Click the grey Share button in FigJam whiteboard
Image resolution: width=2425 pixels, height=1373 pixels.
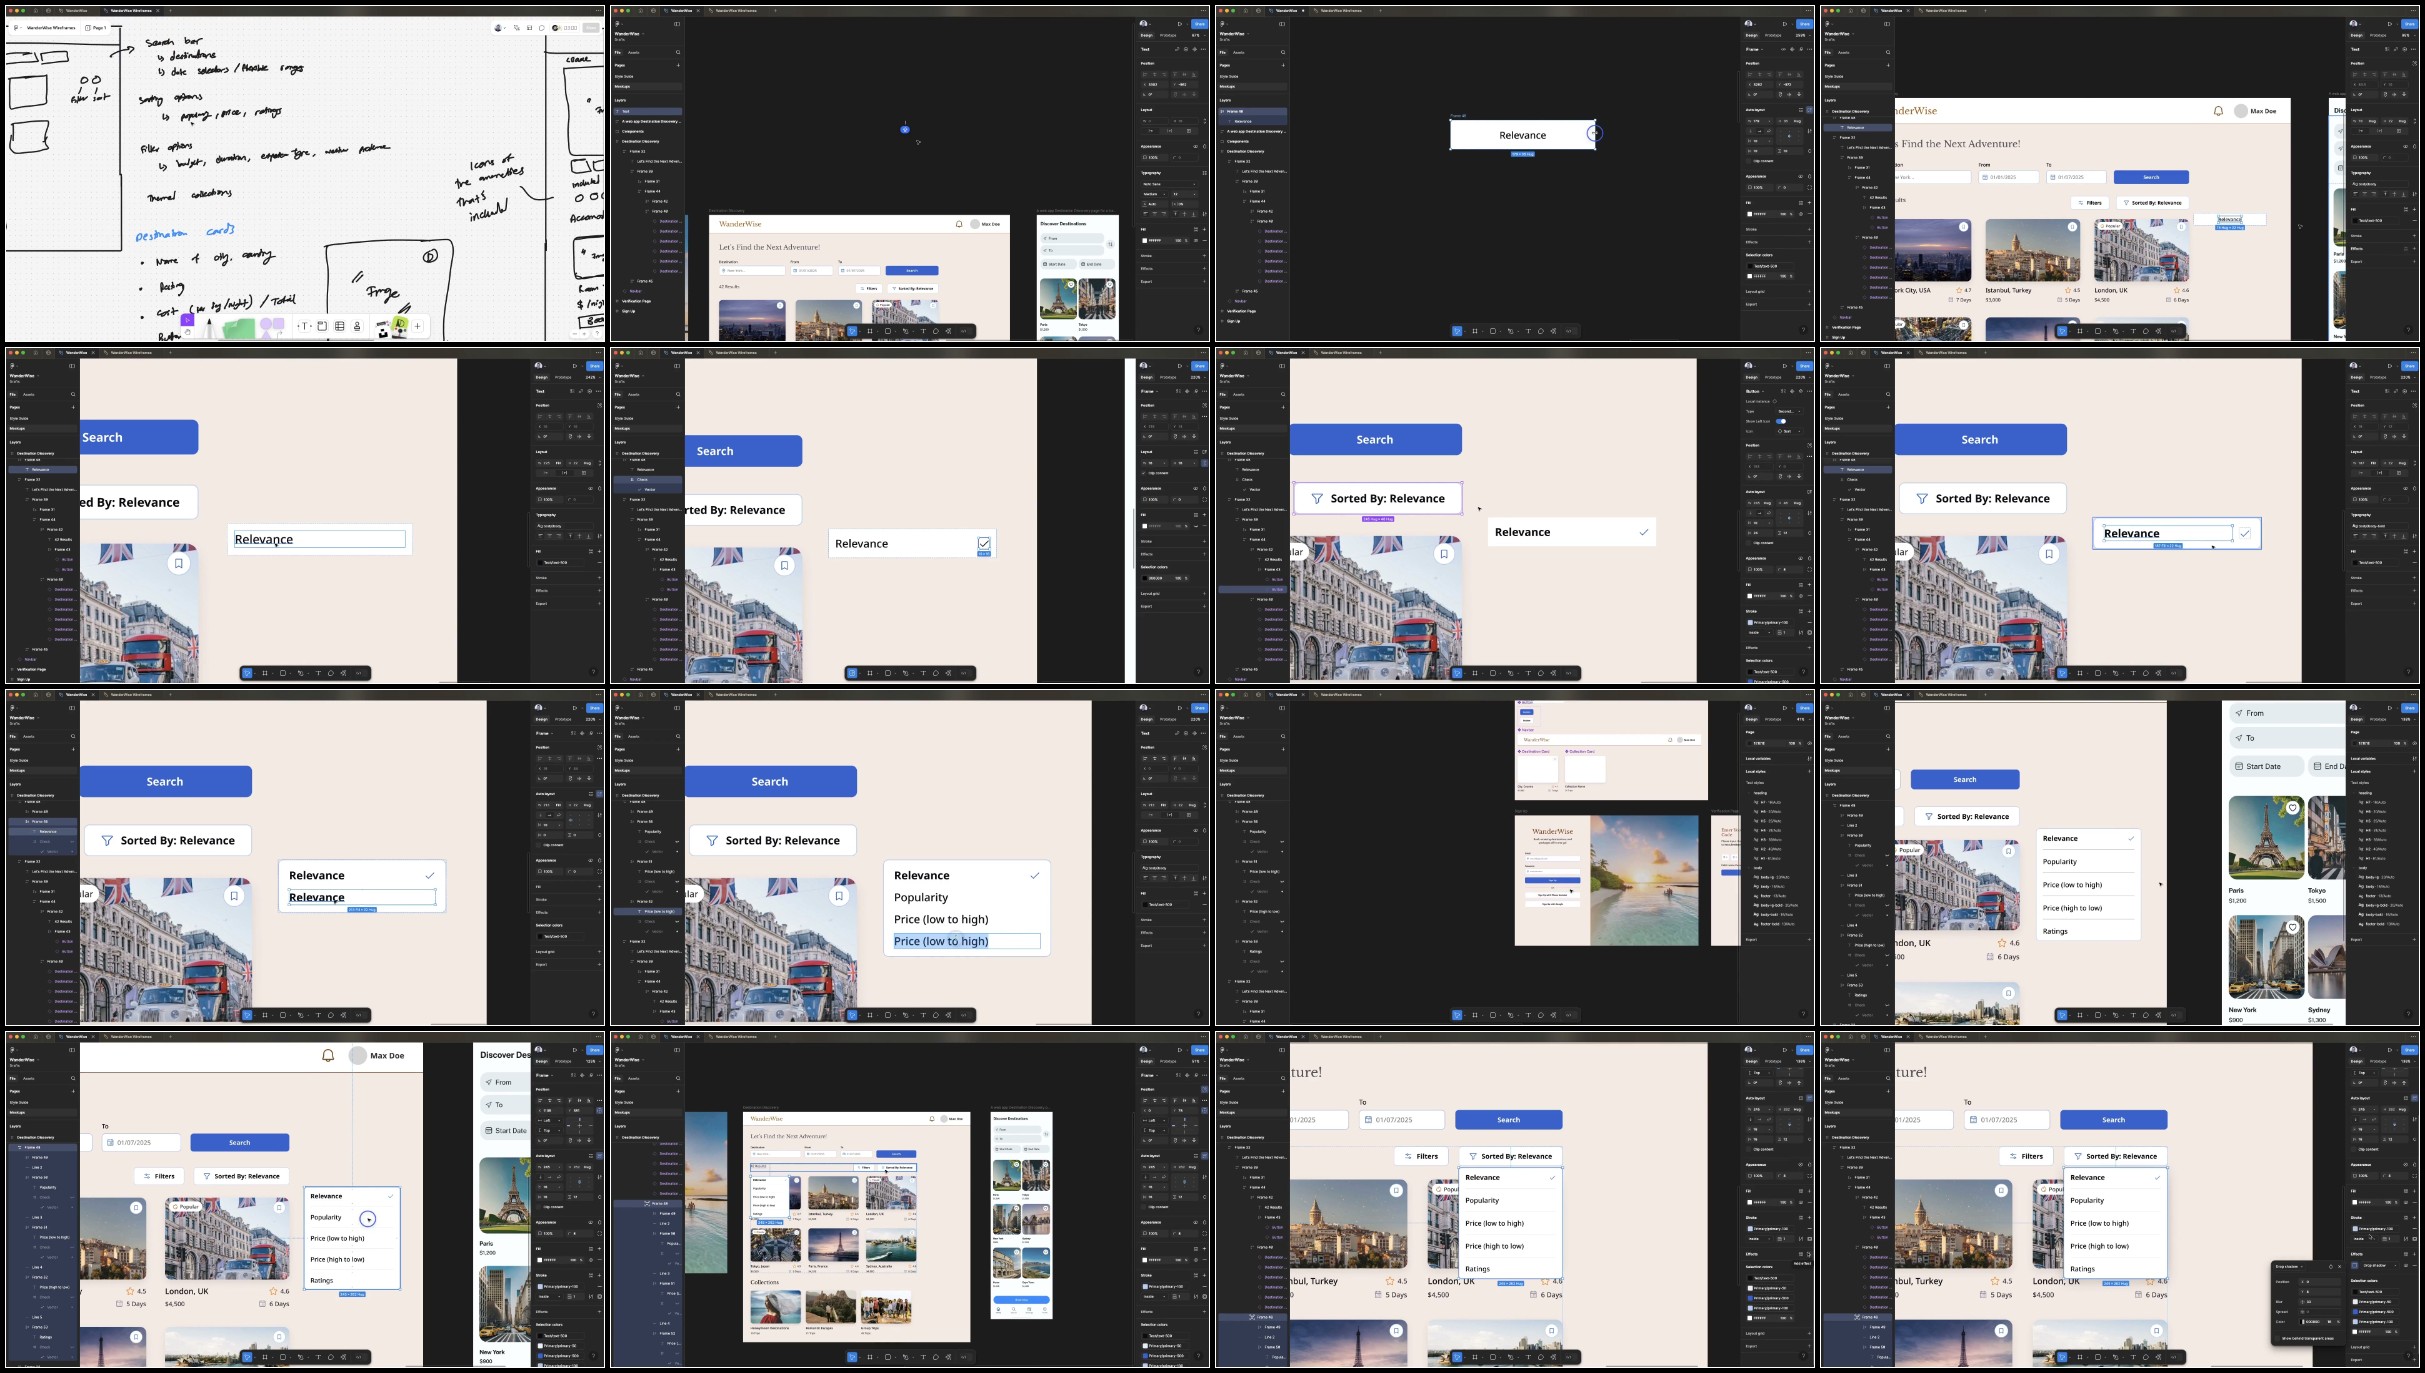click(591, 28)
